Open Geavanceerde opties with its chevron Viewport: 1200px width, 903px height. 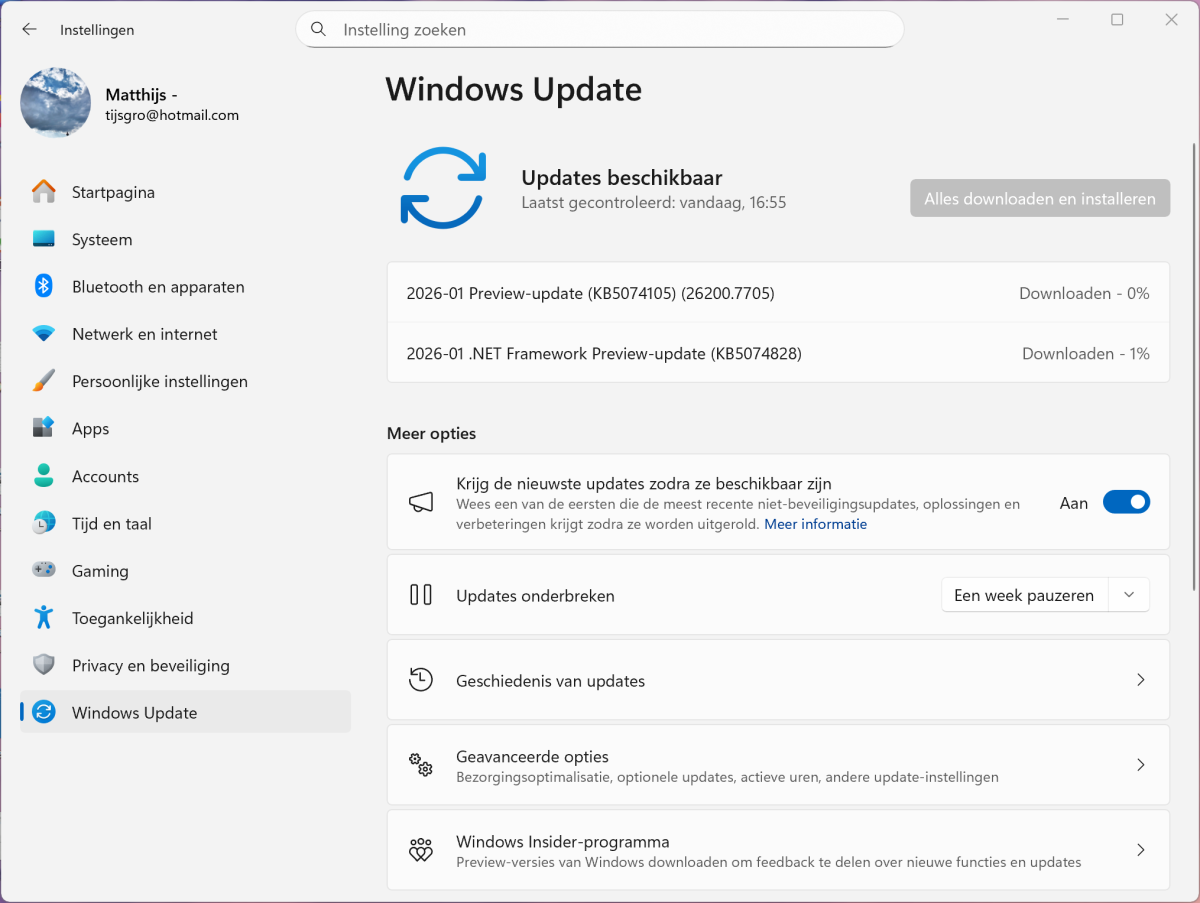click(1140, 765)
